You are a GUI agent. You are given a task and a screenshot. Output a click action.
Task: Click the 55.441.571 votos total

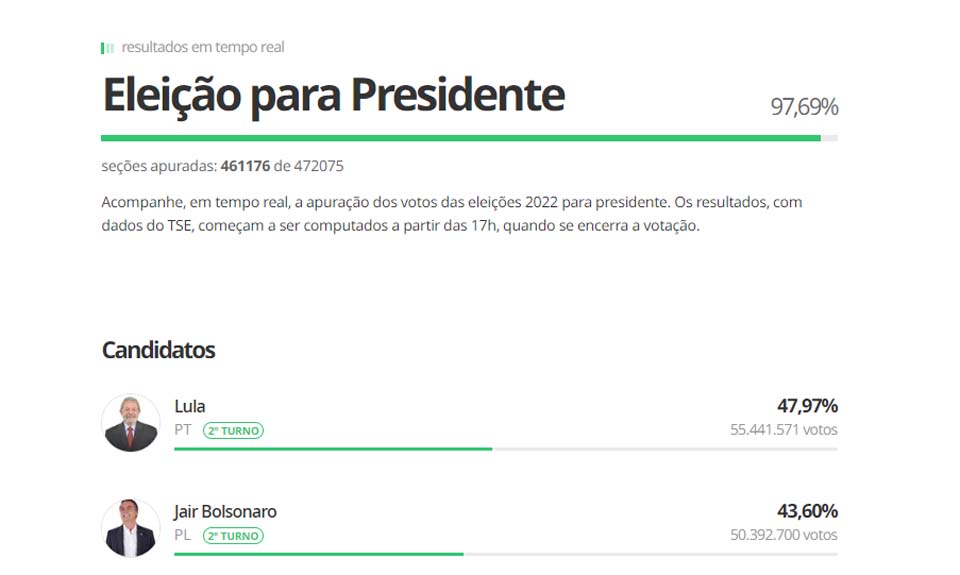[784, 430]
